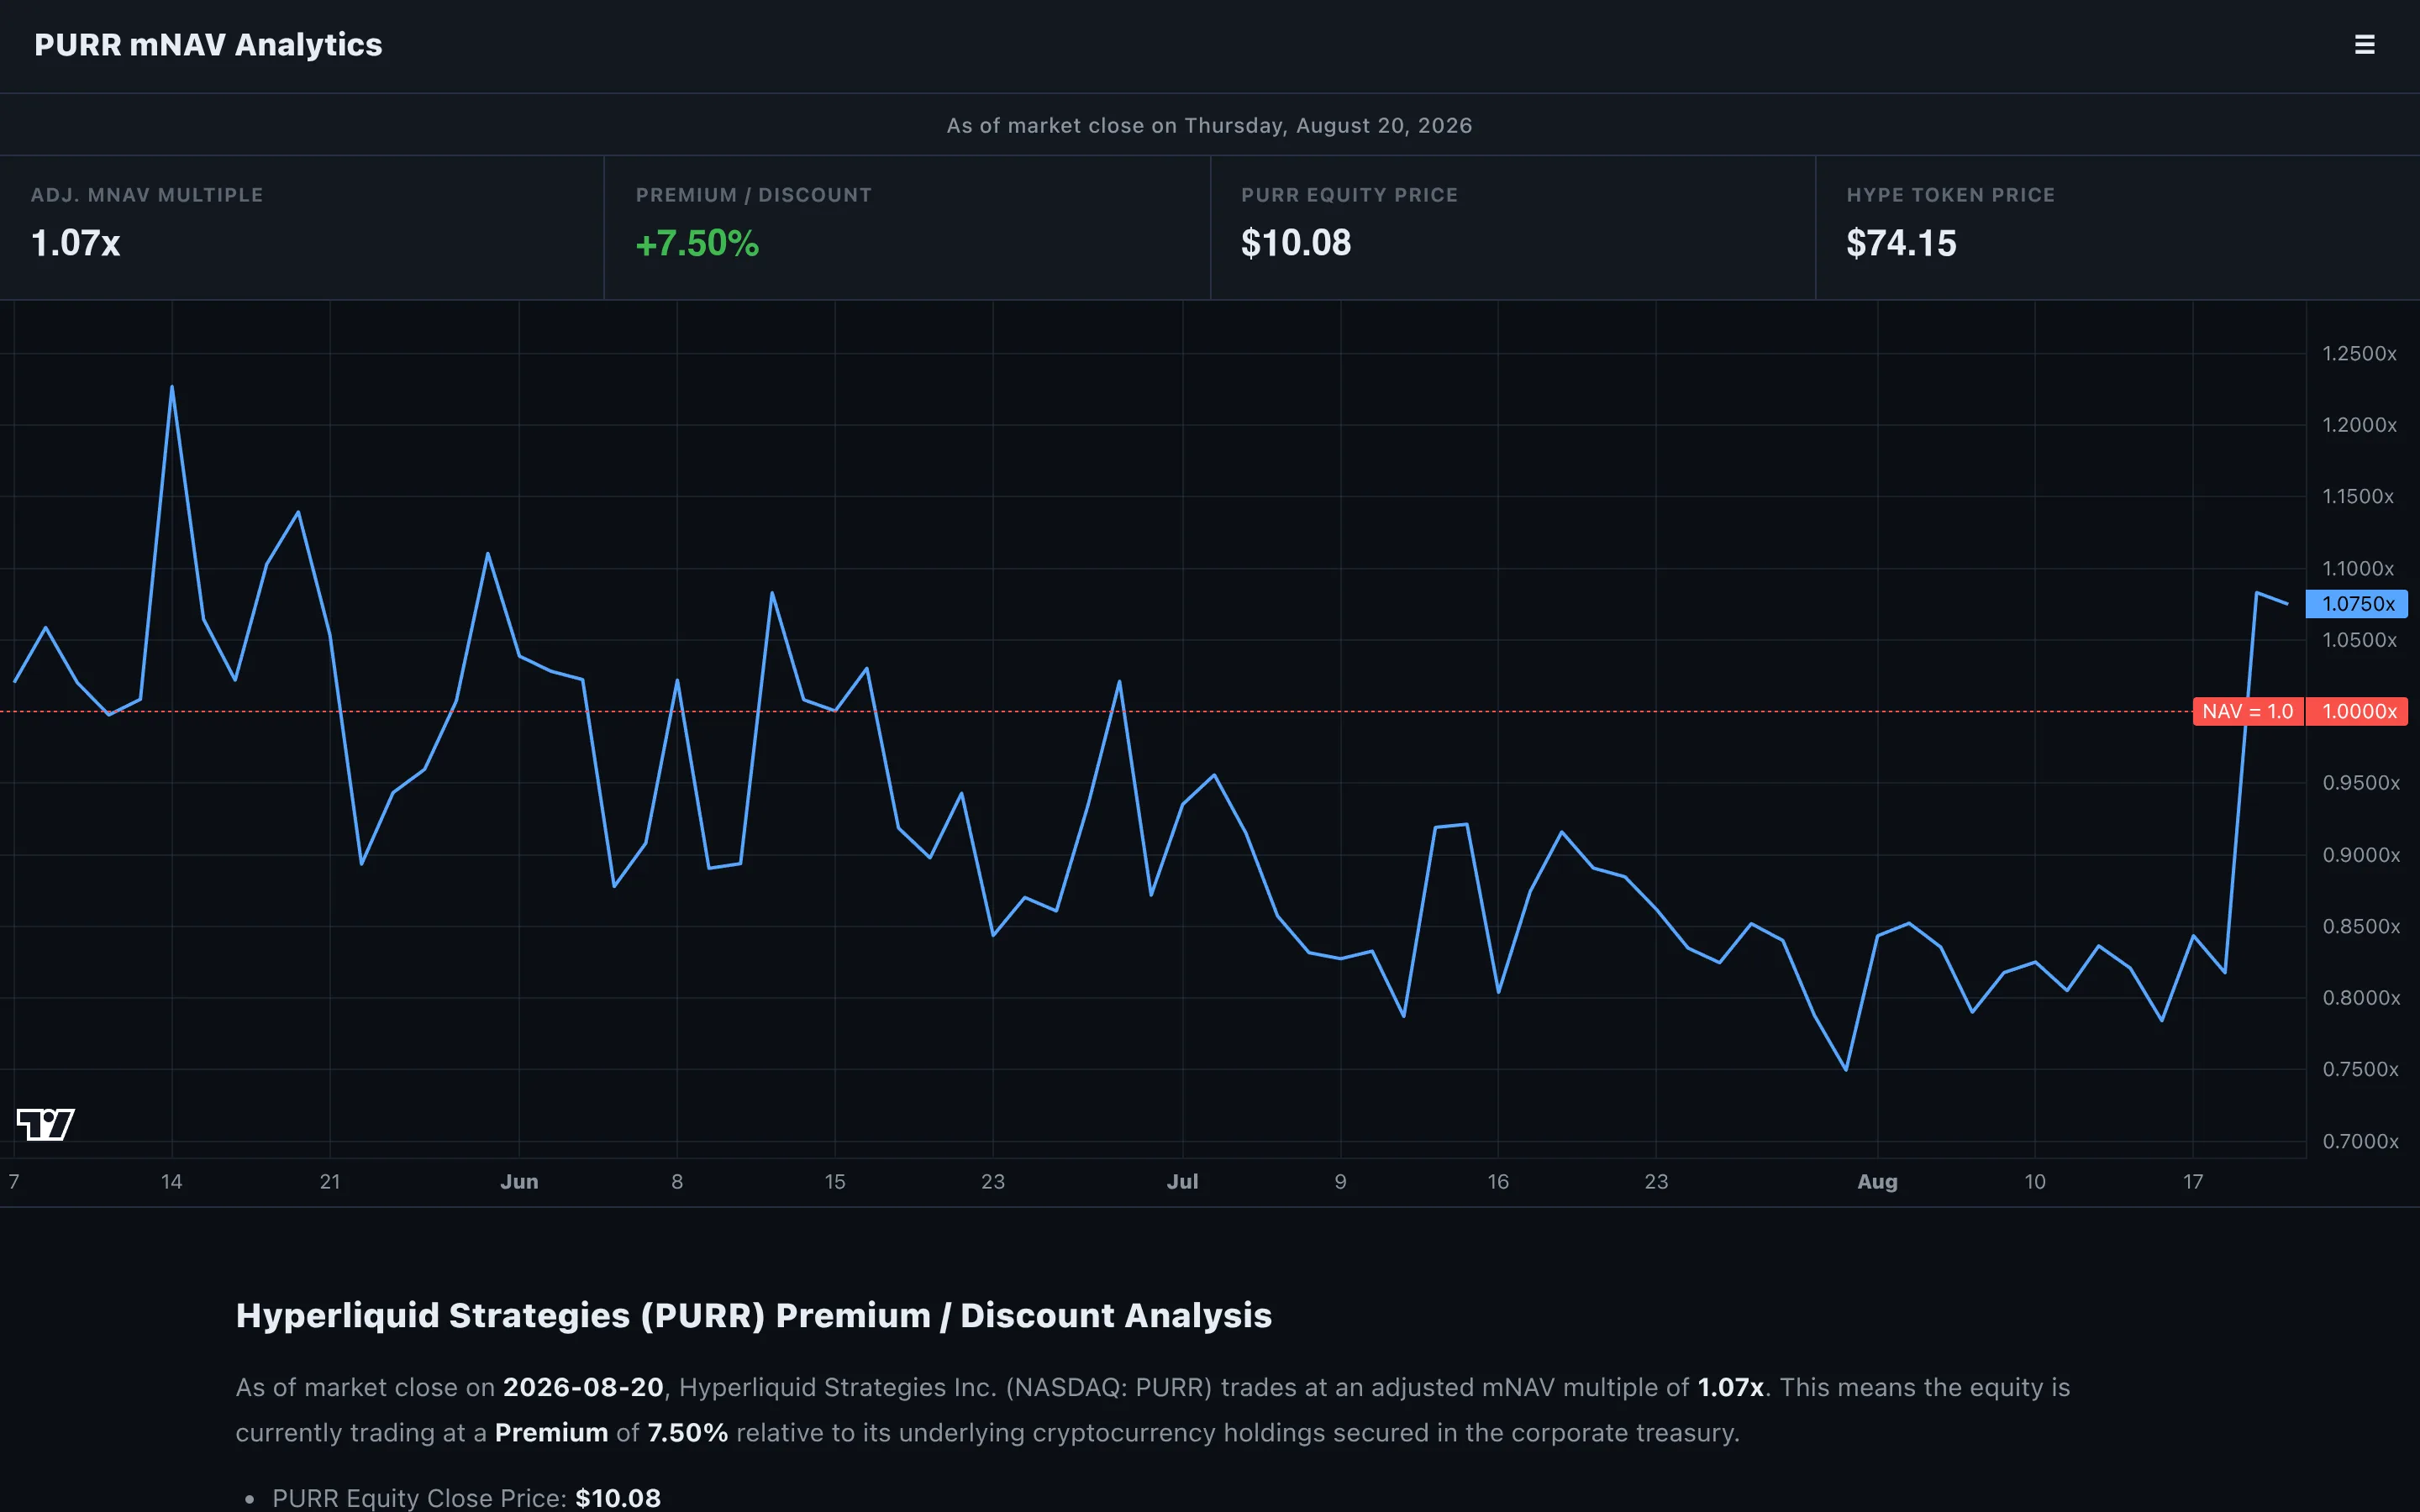This screenshot has width=2420, height=1512.
Task: Click the market close date banner text
Action: point(1209,126)
